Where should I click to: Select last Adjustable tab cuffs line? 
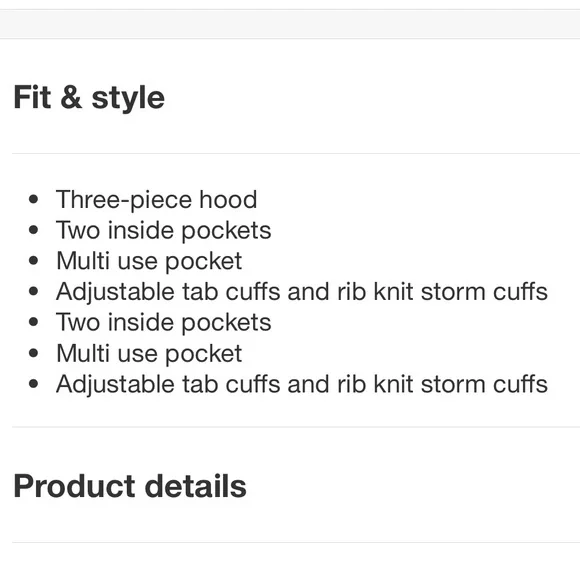click(x=302, y=385)
